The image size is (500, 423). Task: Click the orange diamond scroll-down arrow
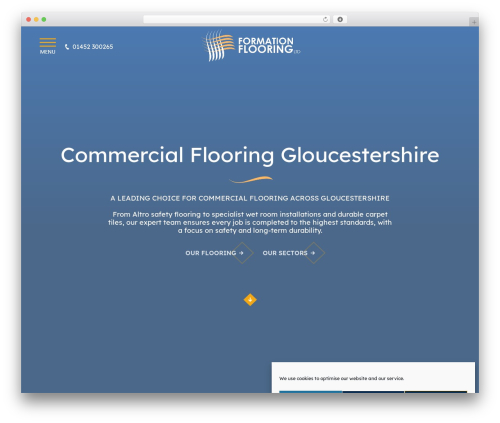pyautogui.click(x=250, y=300)
